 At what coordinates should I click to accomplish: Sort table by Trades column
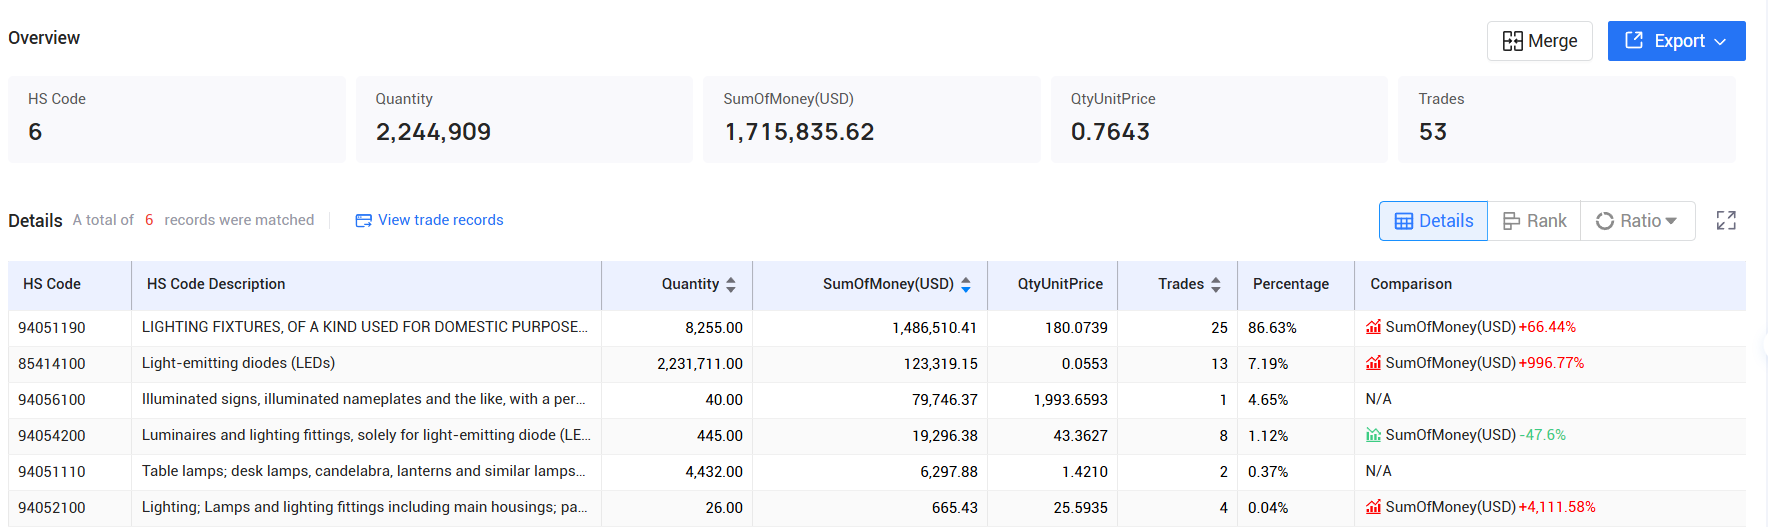point(1216,285)
